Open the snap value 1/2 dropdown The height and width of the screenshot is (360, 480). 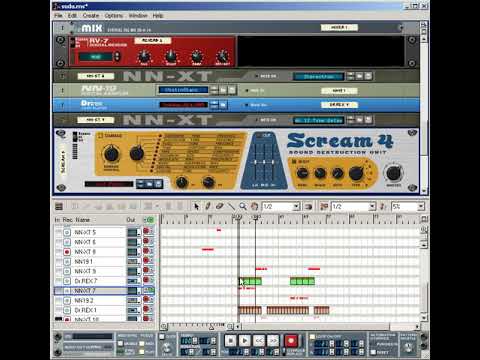tap(296, 207)
